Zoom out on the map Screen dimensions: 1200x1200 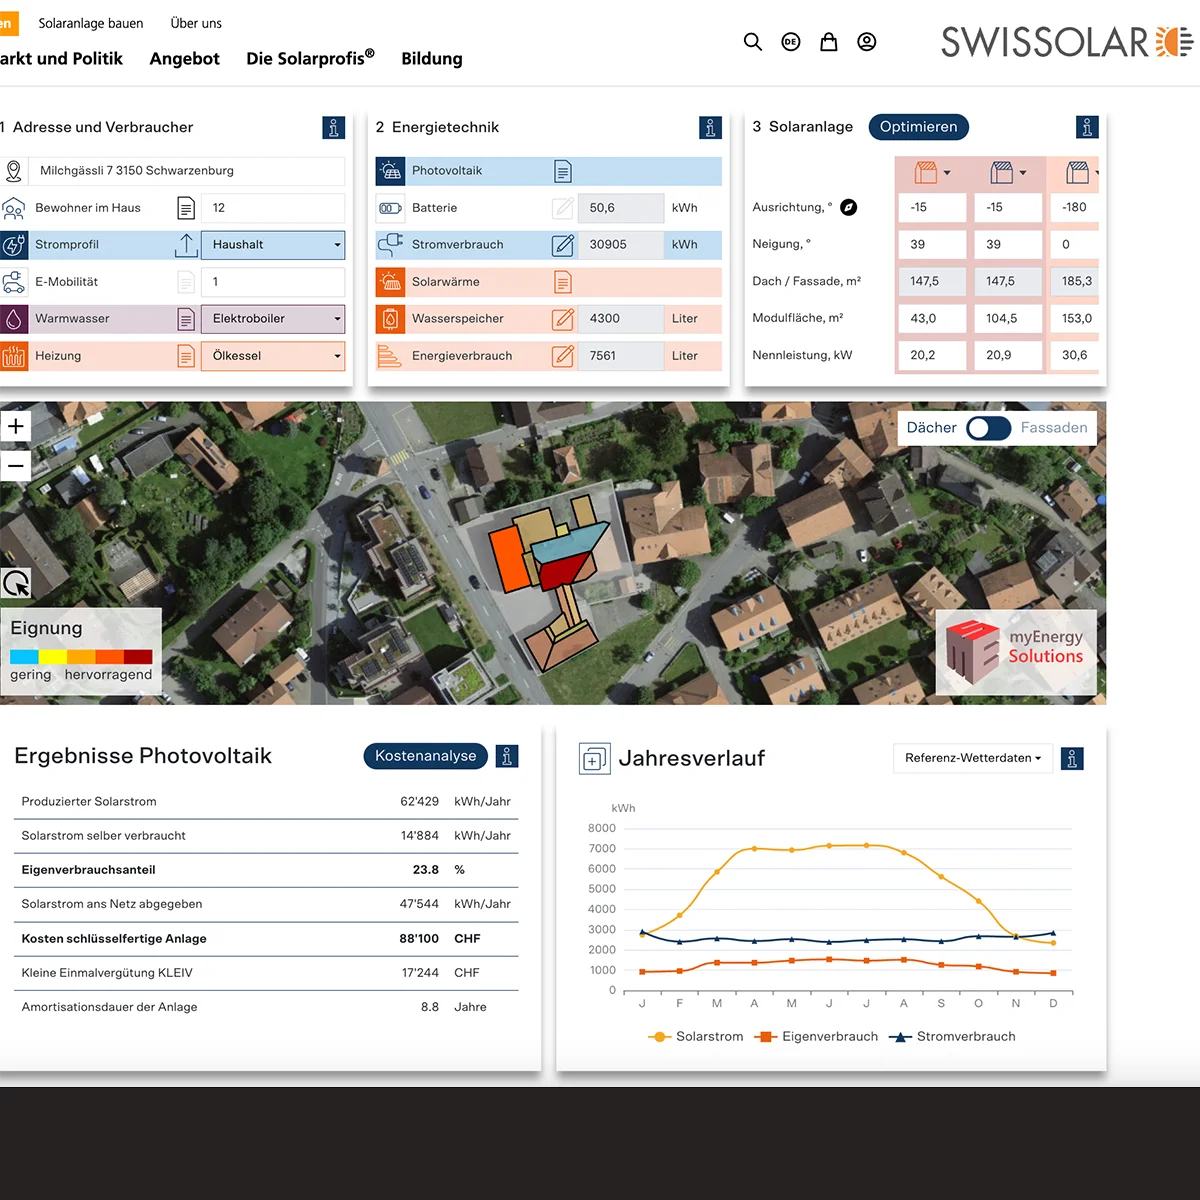[x=16, y=466]
